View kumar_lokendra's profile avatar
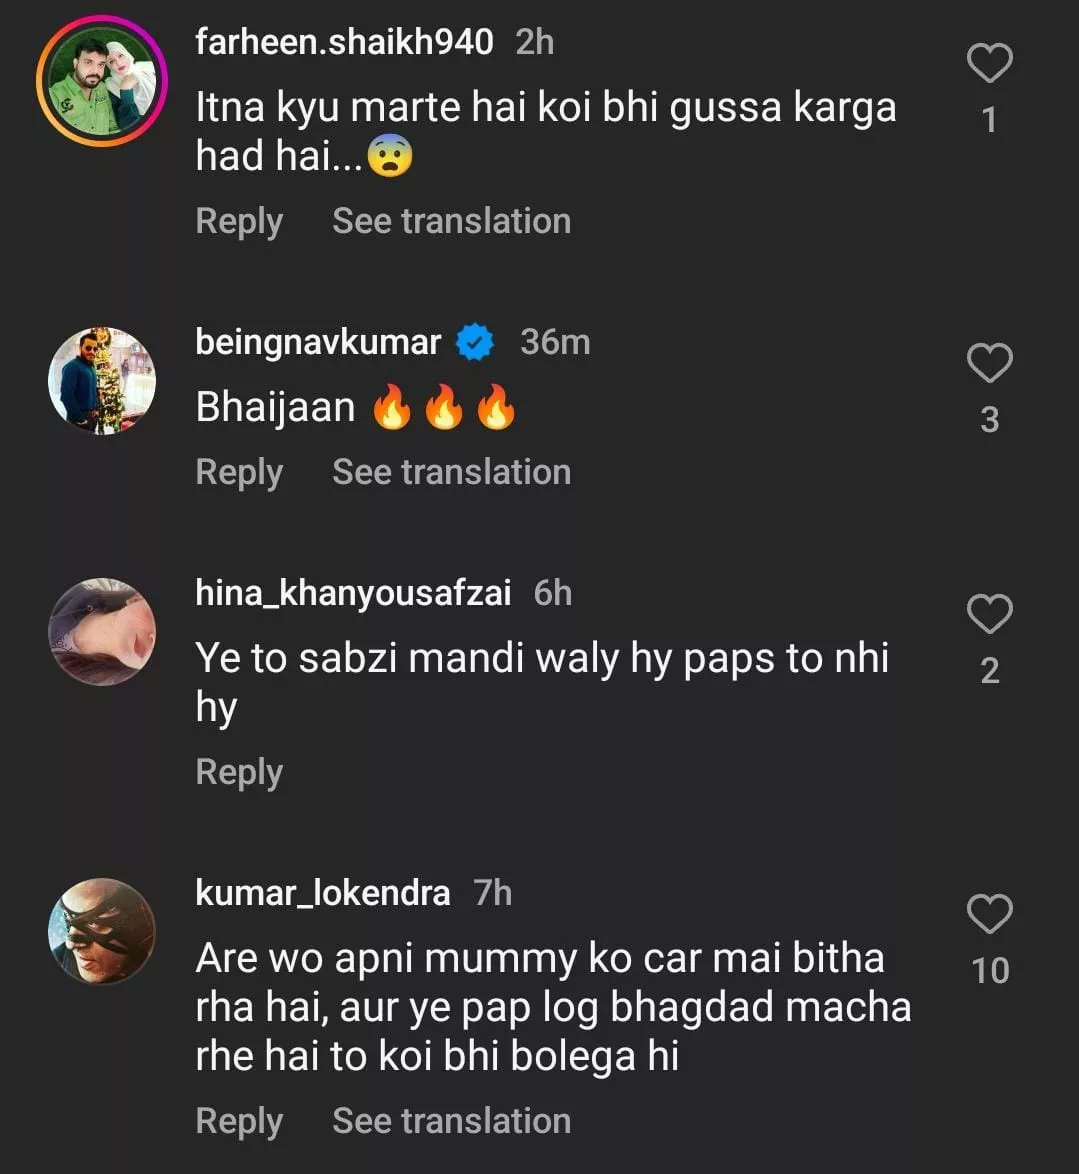This screenshot has width=1079, height=1174. [x=102, y=932]
